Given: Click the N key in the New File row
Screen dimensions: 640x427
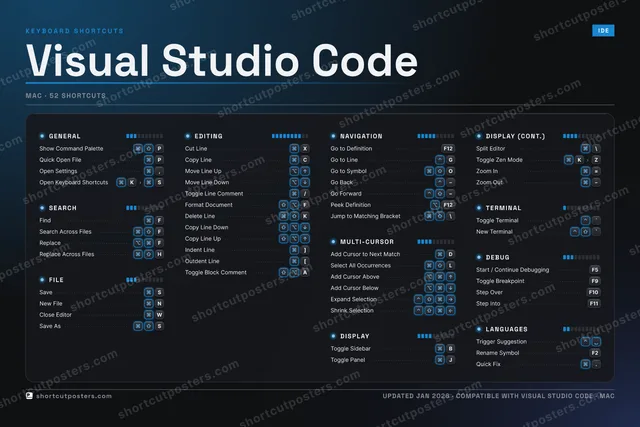Looking at the screenshot, I should pos(159,304).
